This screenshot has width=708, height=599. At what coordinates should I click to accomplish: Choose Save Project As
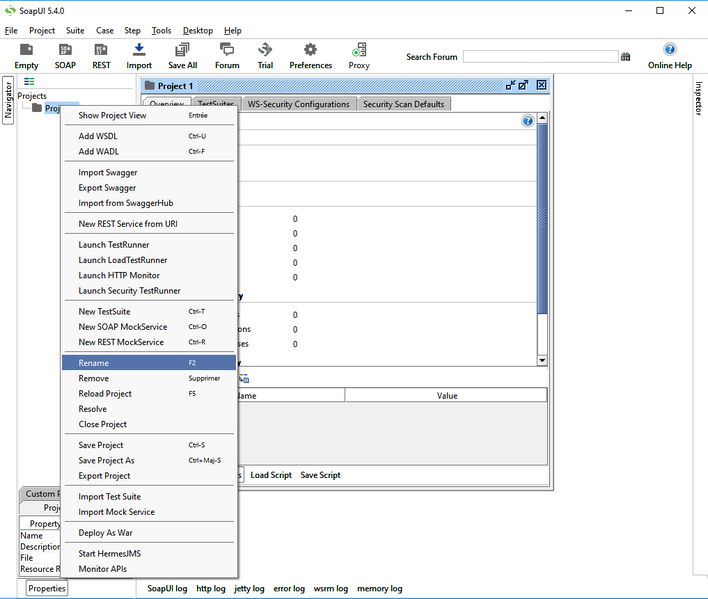pyautogui.click(x=149, y=460)
